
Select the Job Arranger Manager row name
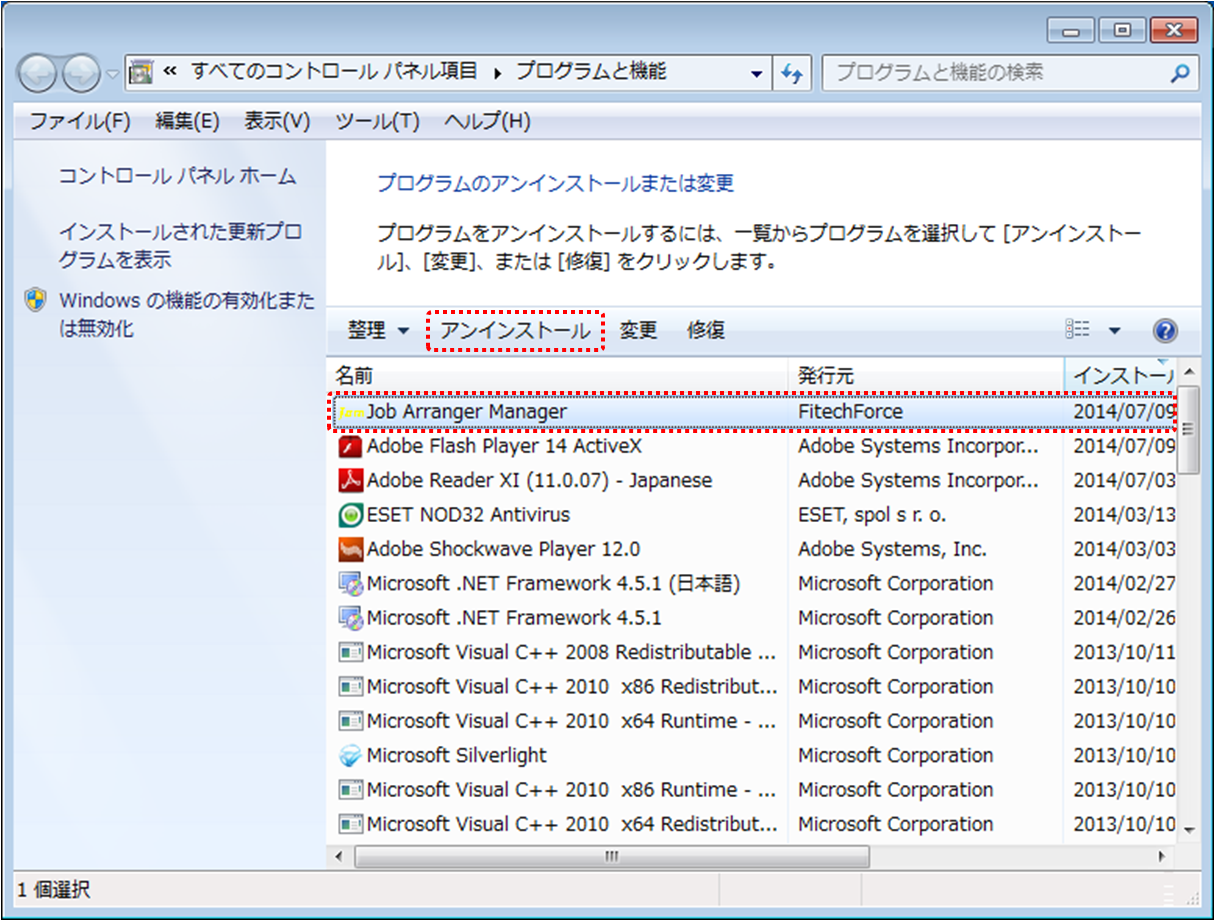click(466, 412)
